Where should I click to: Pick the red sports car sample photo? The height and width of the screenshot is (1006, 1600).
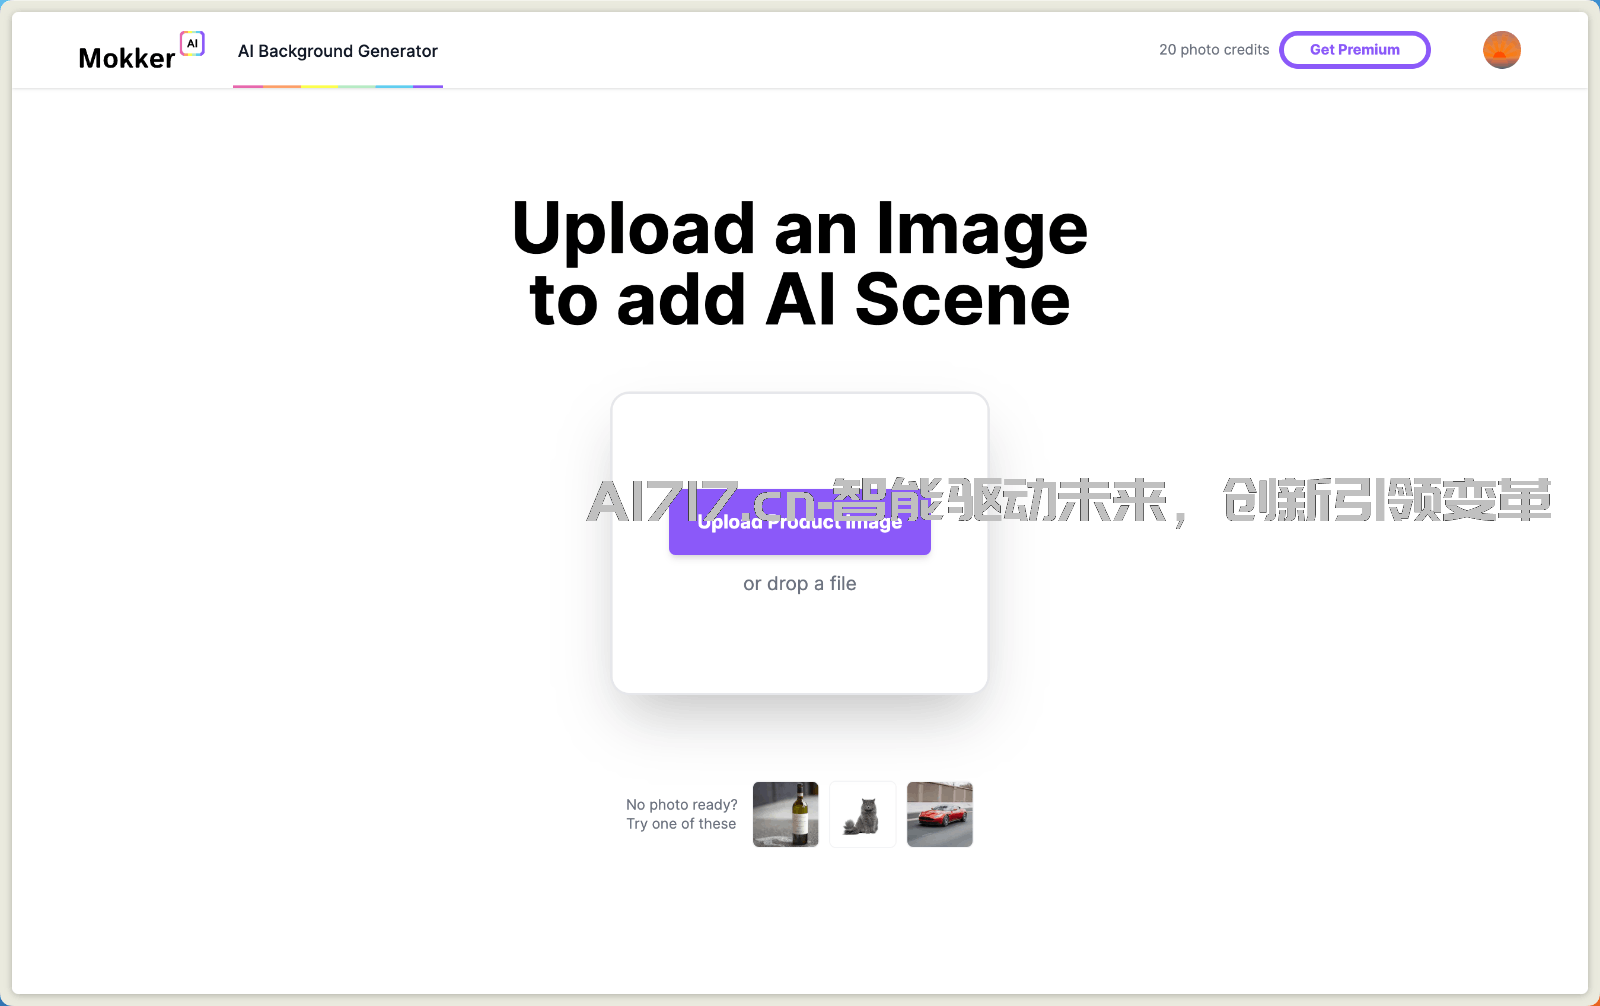click(x=939, y=814)
